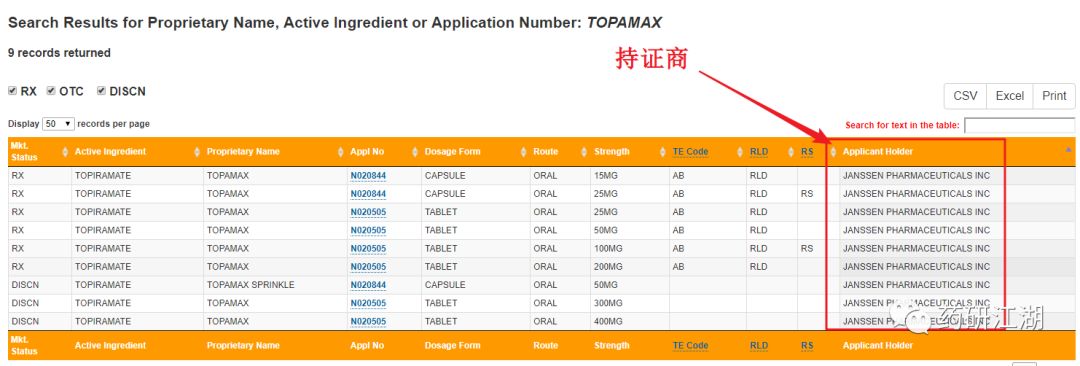The image size is (1080, 366).
Task: Click TE Code label in table footer
Action: [690, 346]
